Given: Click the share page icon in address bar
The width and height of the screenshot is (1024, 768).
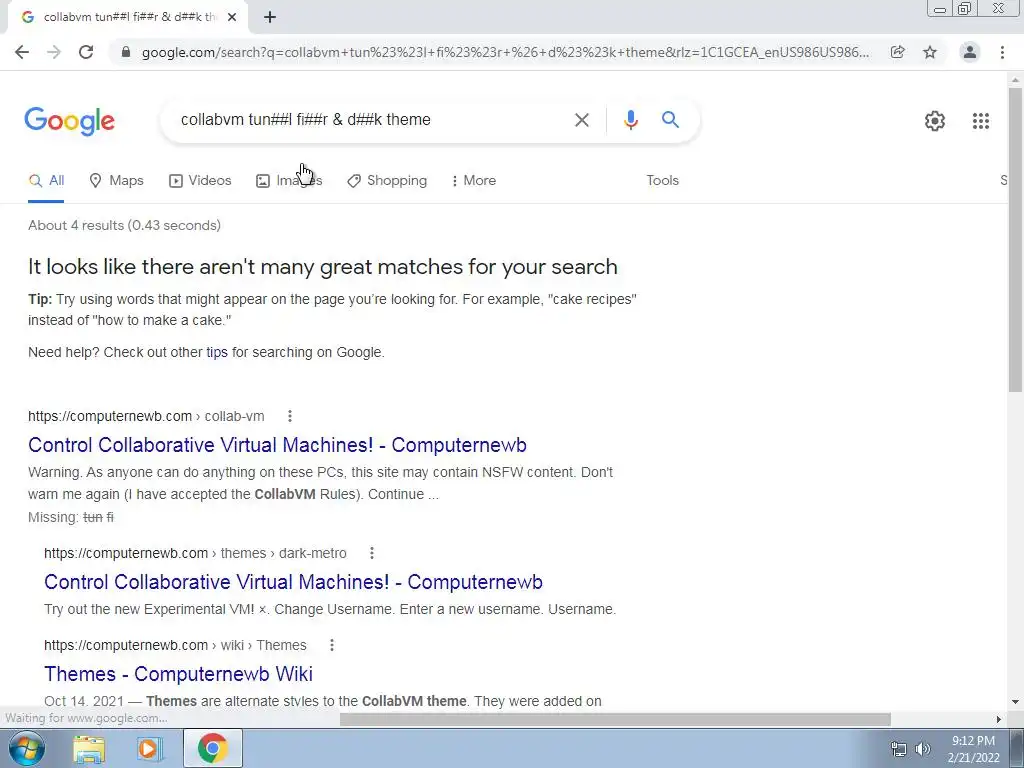Looking at the screenshot, I should click(898, 52).
